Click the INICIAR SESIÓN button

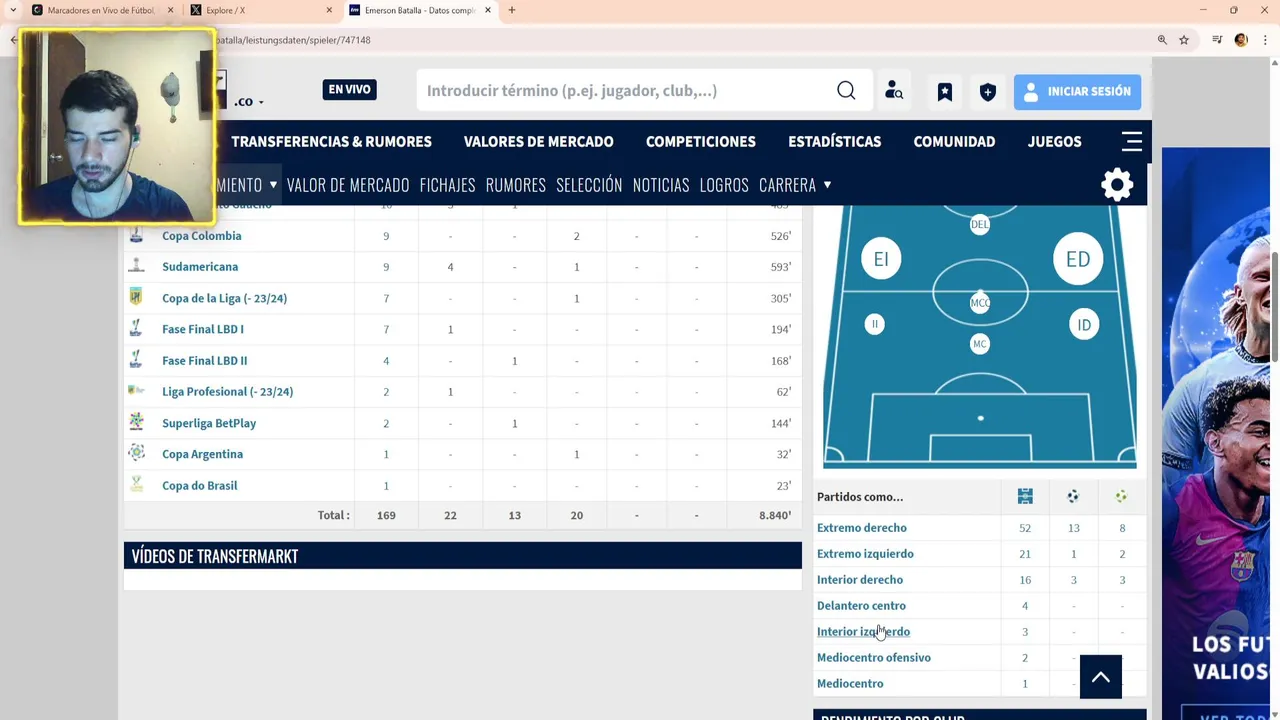[1077, 91]
